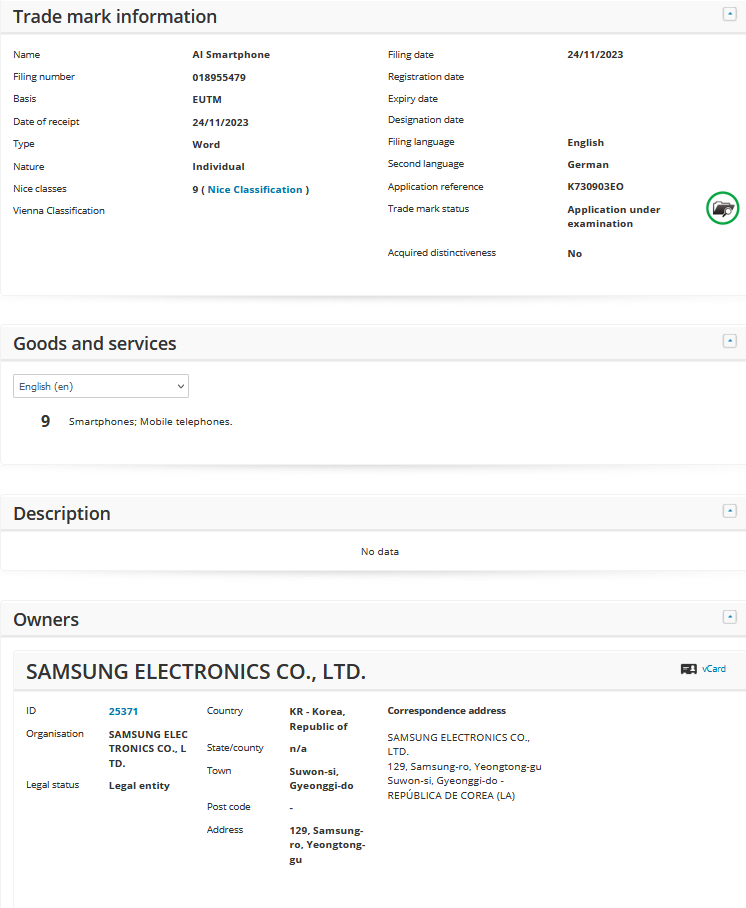Click the class number 9 in Goods and services
The image size is (746, 908).
coord(45,421)
